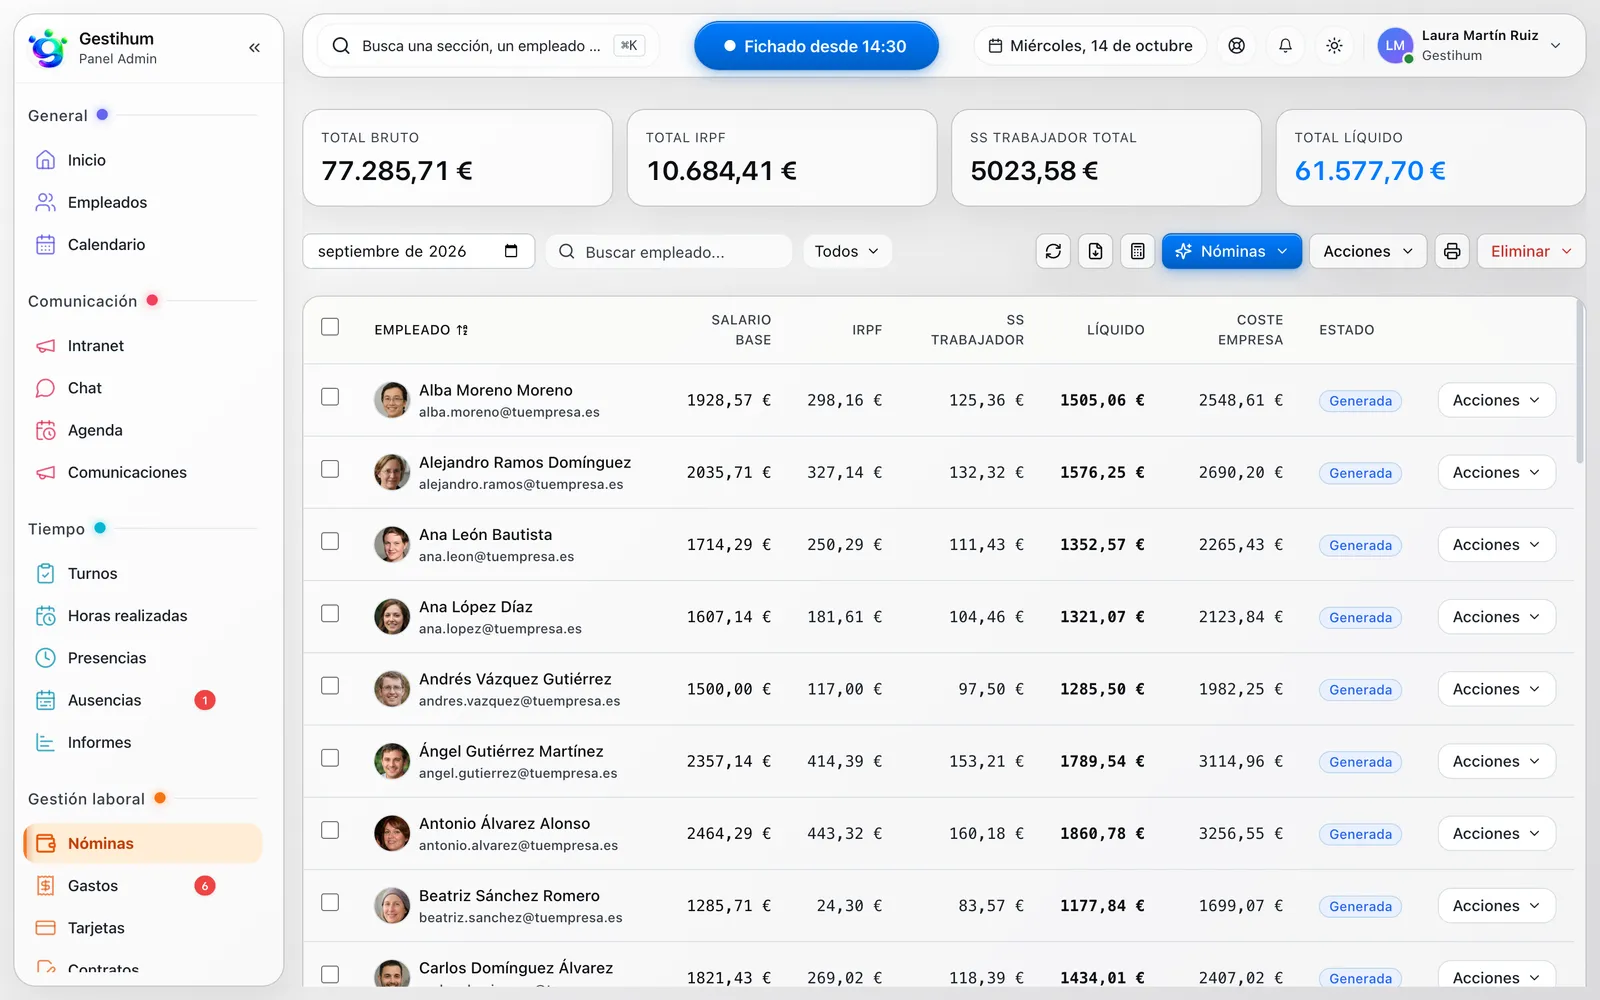Click the Ausencias badge showing 1
1600x1000 pixels.
205,700
